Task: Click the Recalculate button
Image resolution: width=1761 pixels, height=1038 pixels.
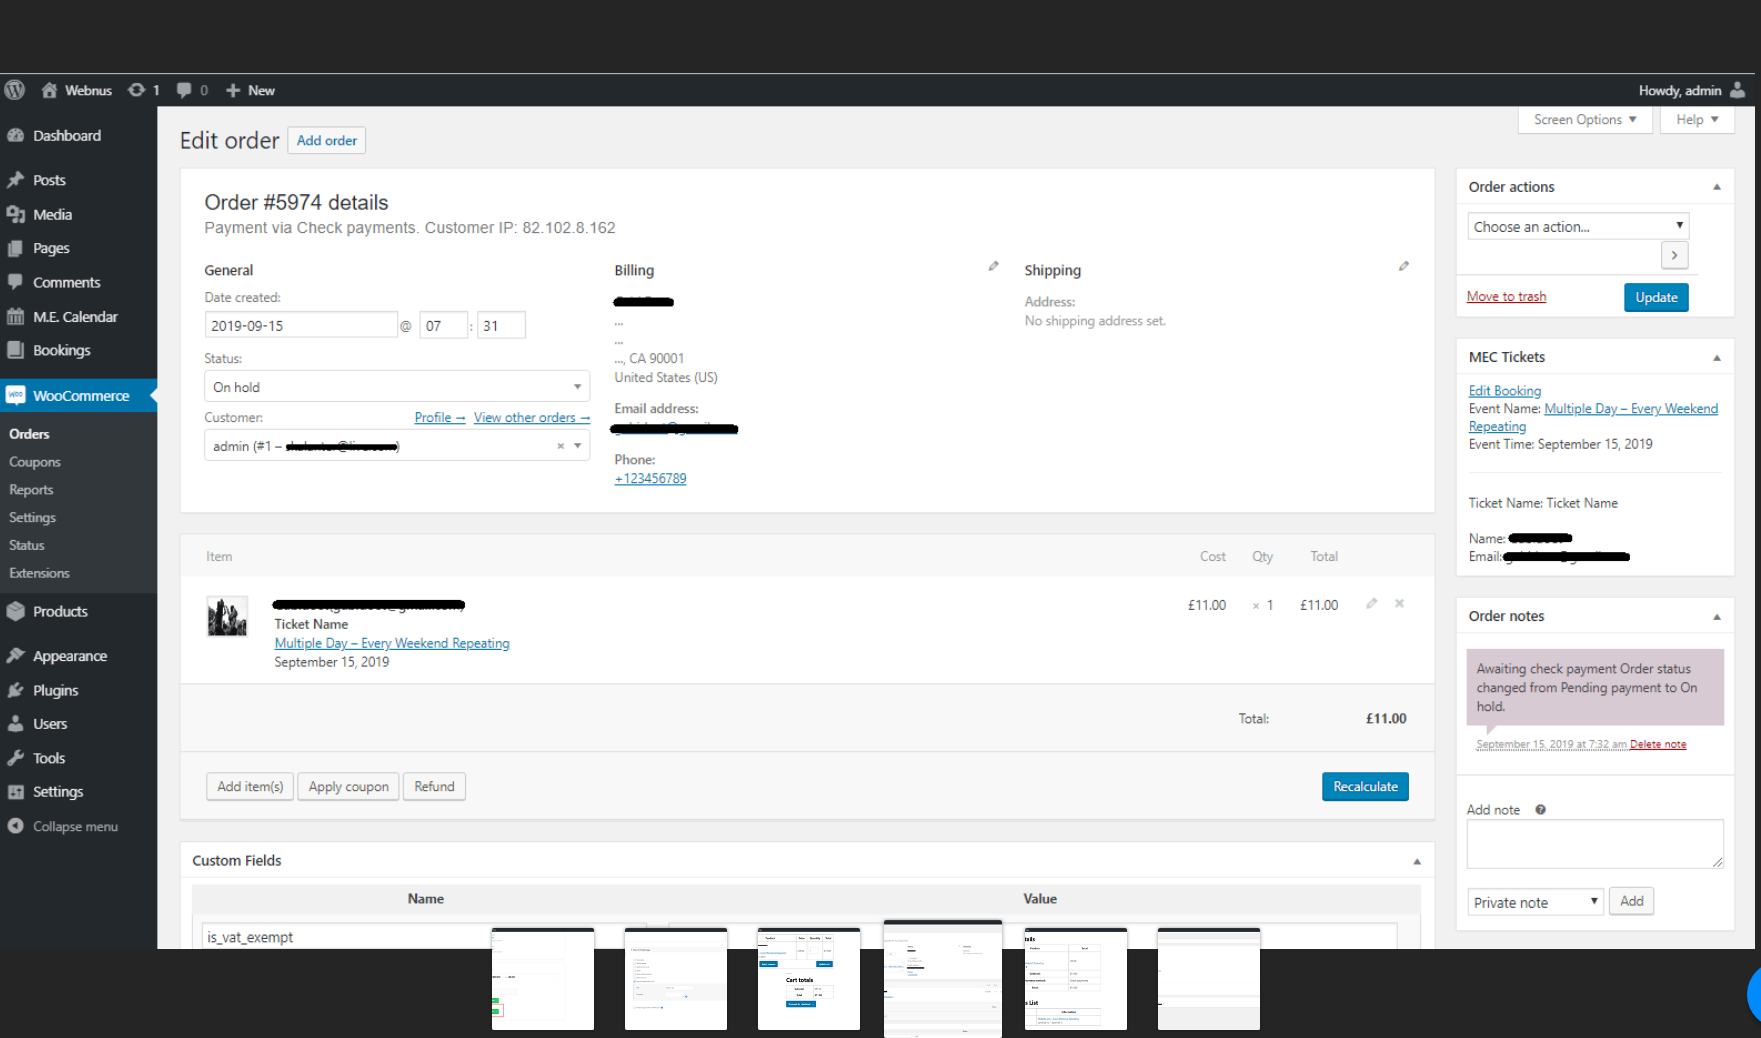Action: tap(1365, 786)
